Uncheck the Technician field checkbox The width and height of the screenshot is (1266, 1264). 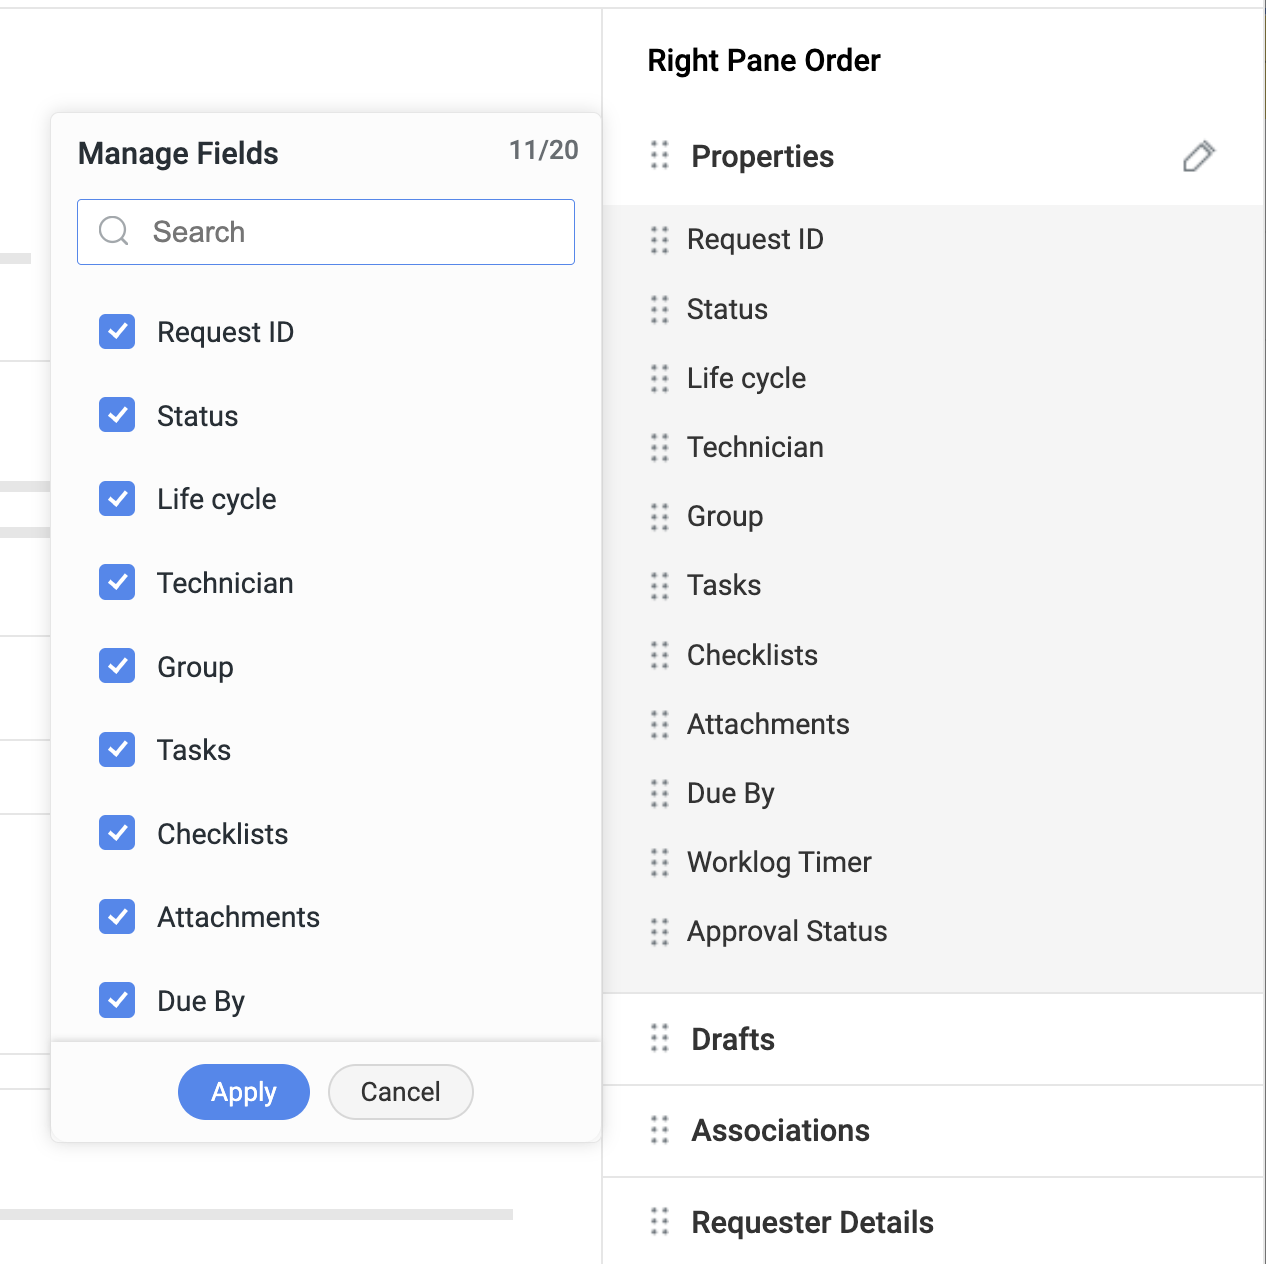[118, 582]
